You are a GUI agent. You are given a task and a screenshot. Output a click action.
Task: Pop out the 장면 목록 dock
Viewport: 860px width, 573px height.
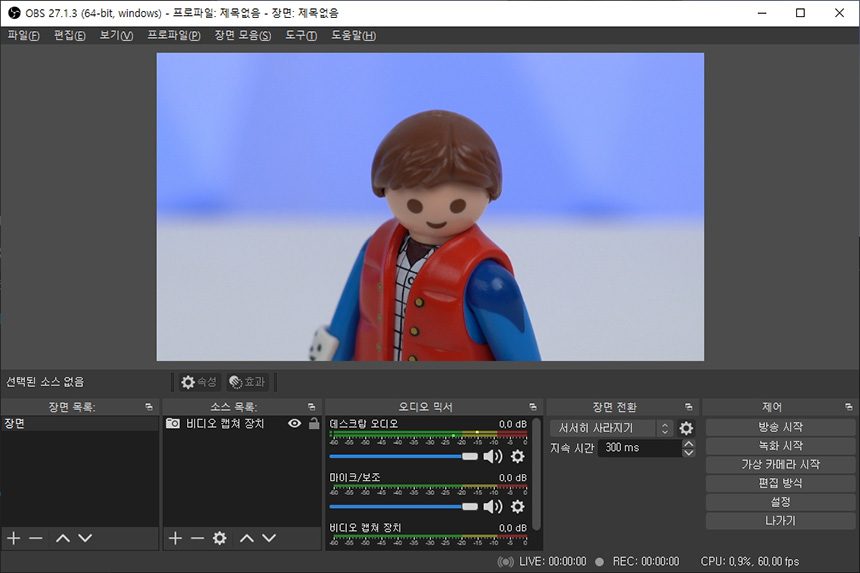tap(149, 407)
